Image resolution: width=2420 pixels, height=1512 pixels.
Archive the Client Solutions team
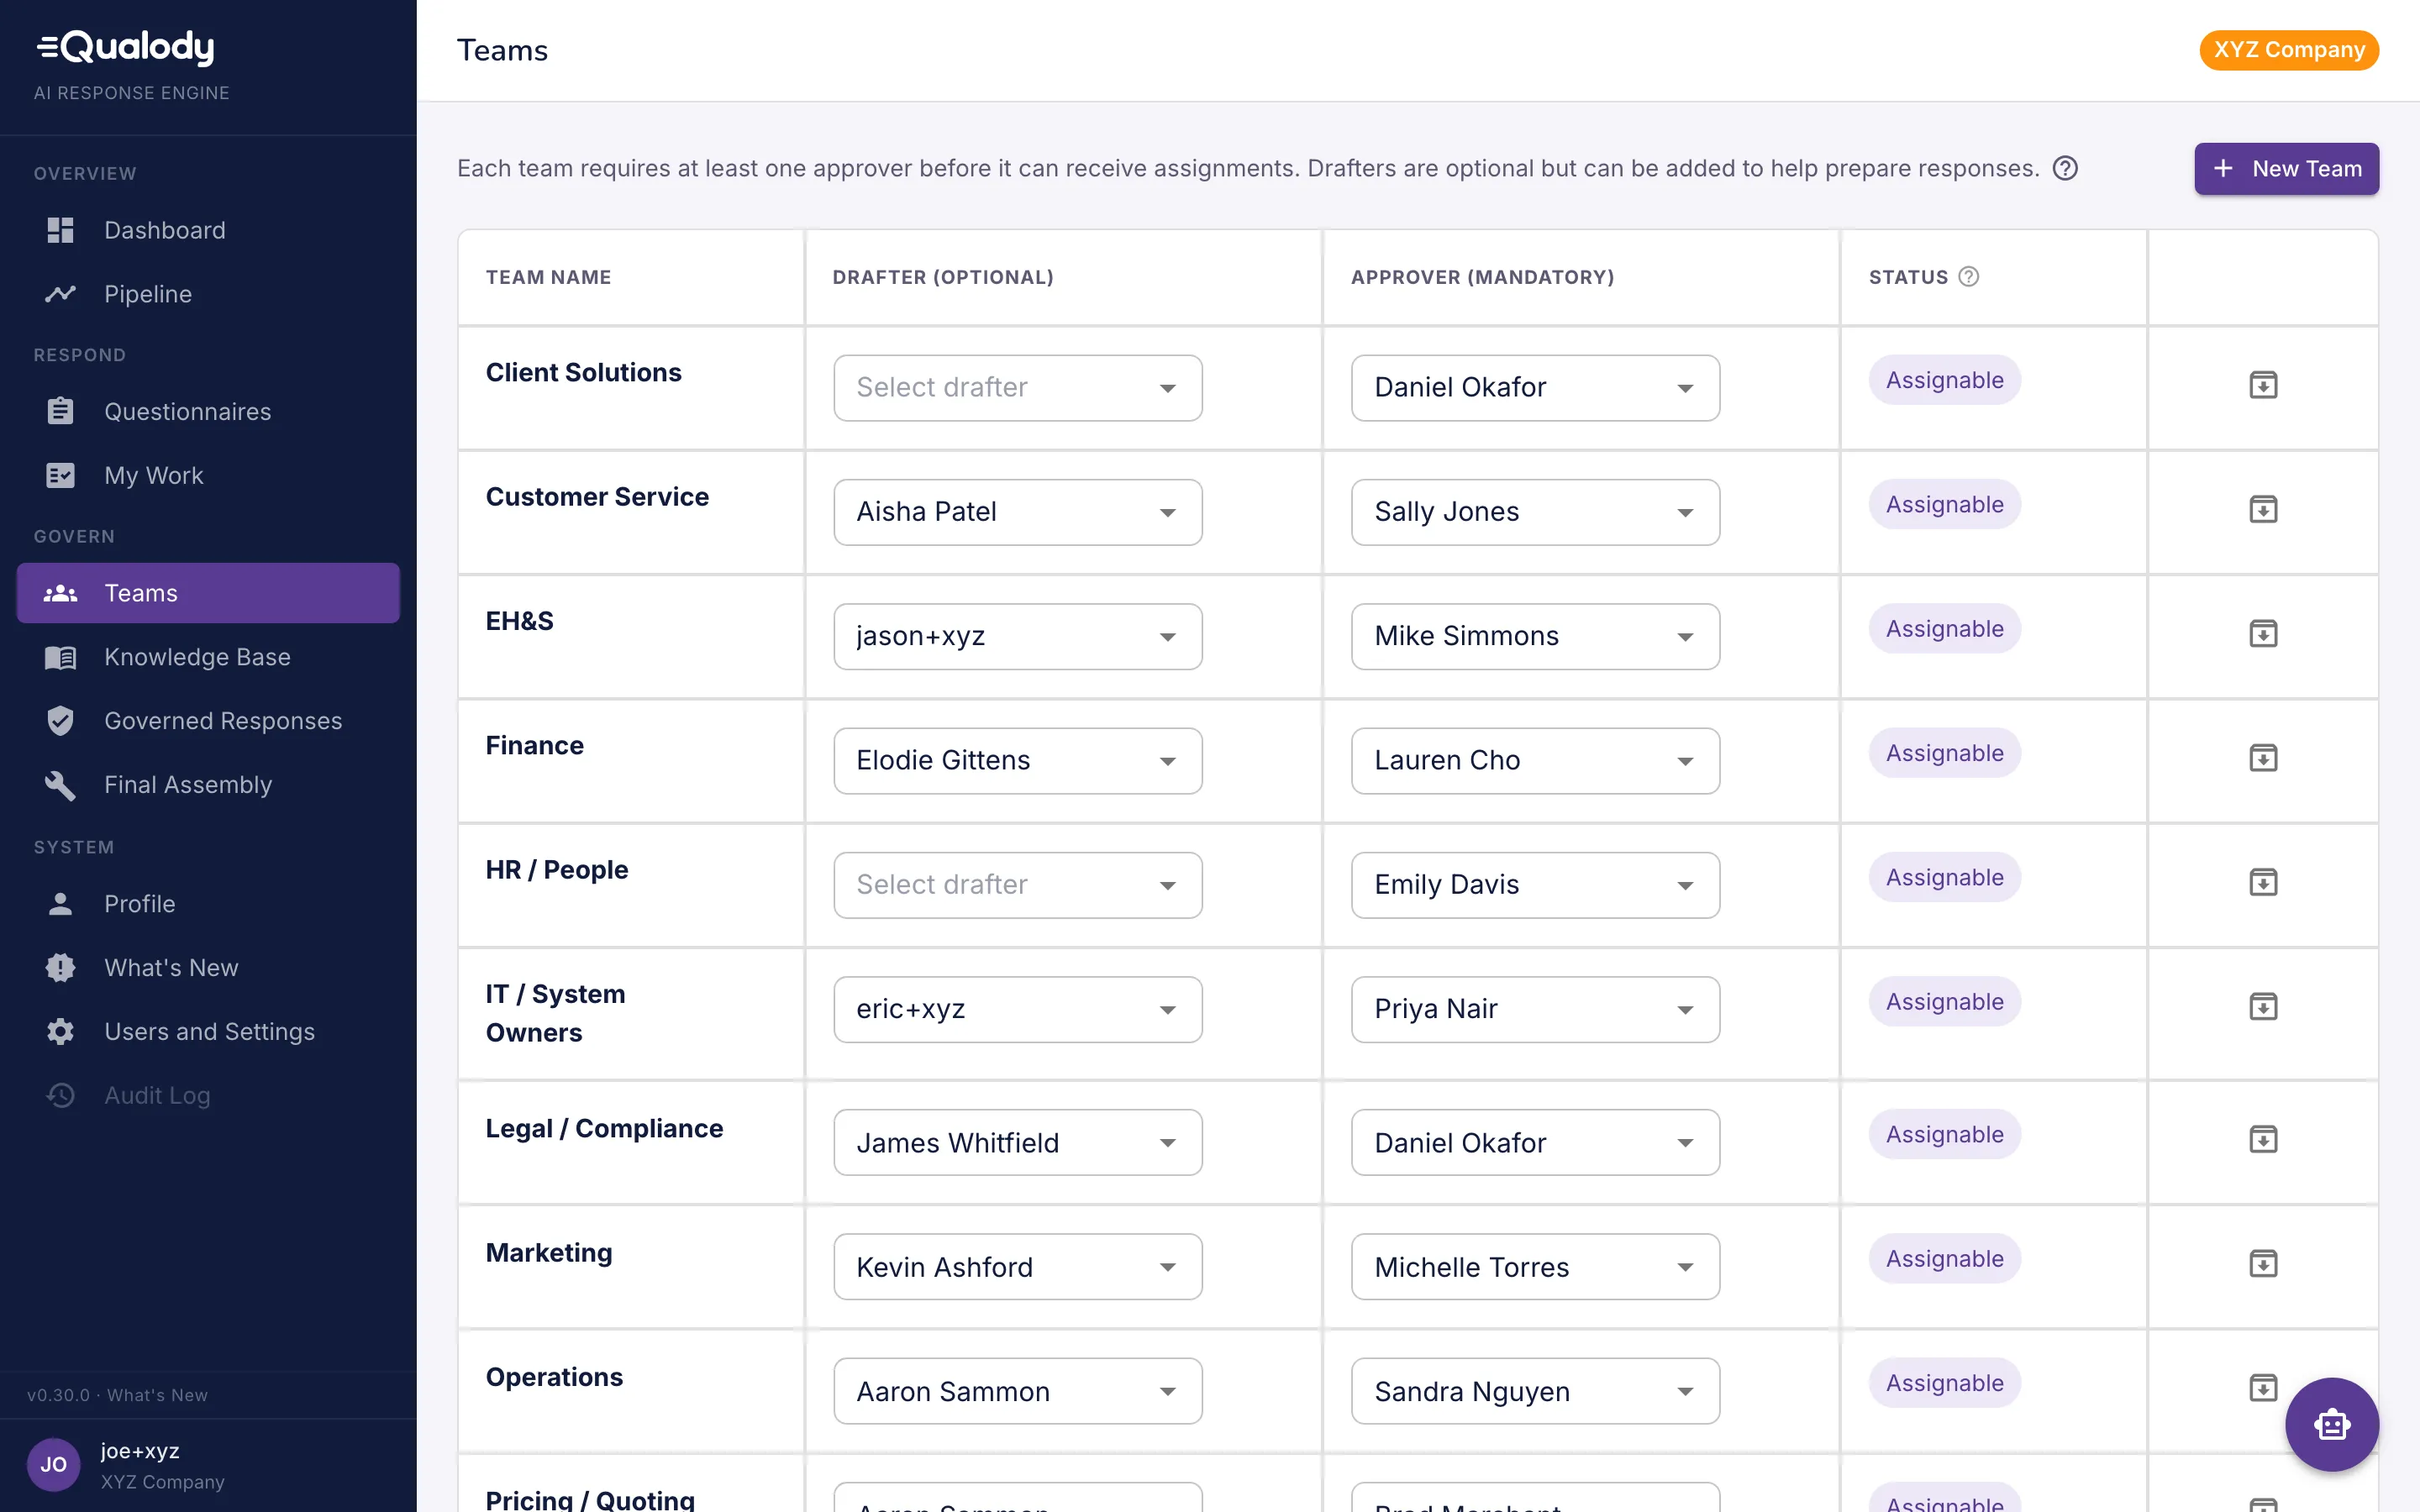click(2263, 385)
